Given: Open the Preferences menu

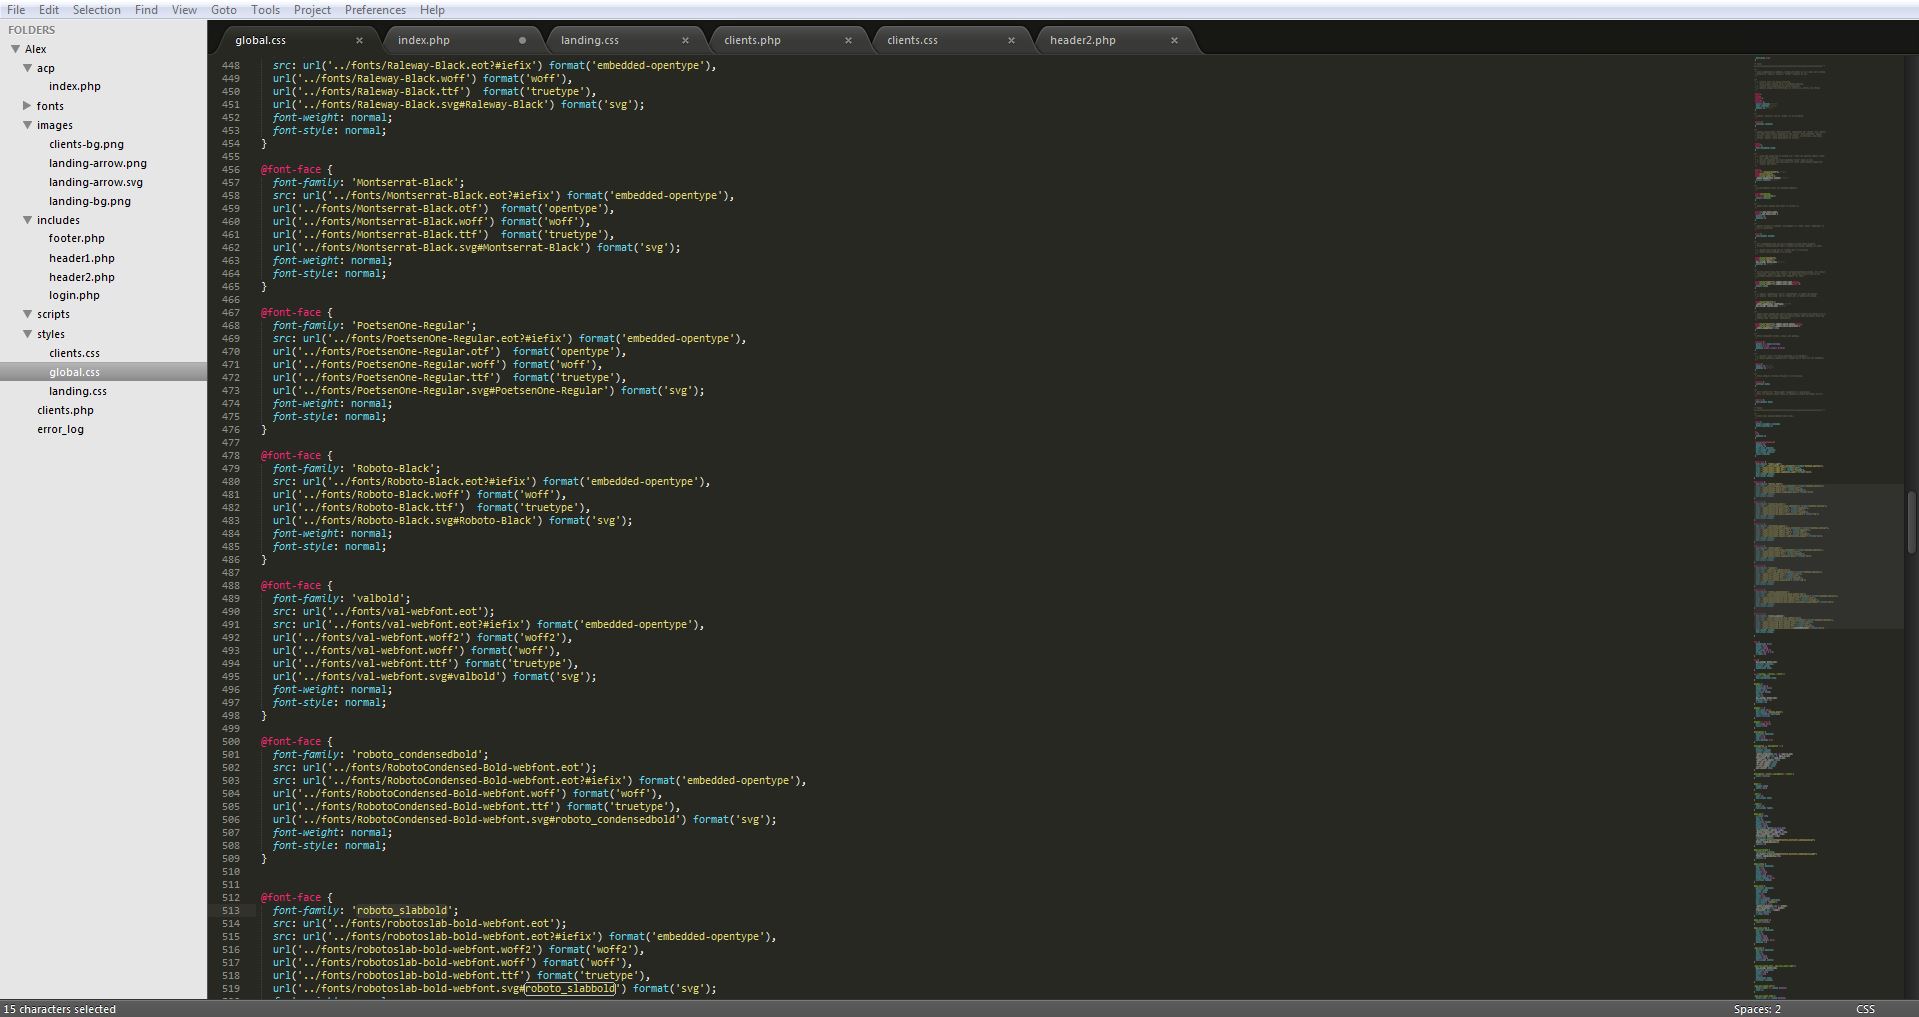Looking at the screenshot, I should [375, 10].
